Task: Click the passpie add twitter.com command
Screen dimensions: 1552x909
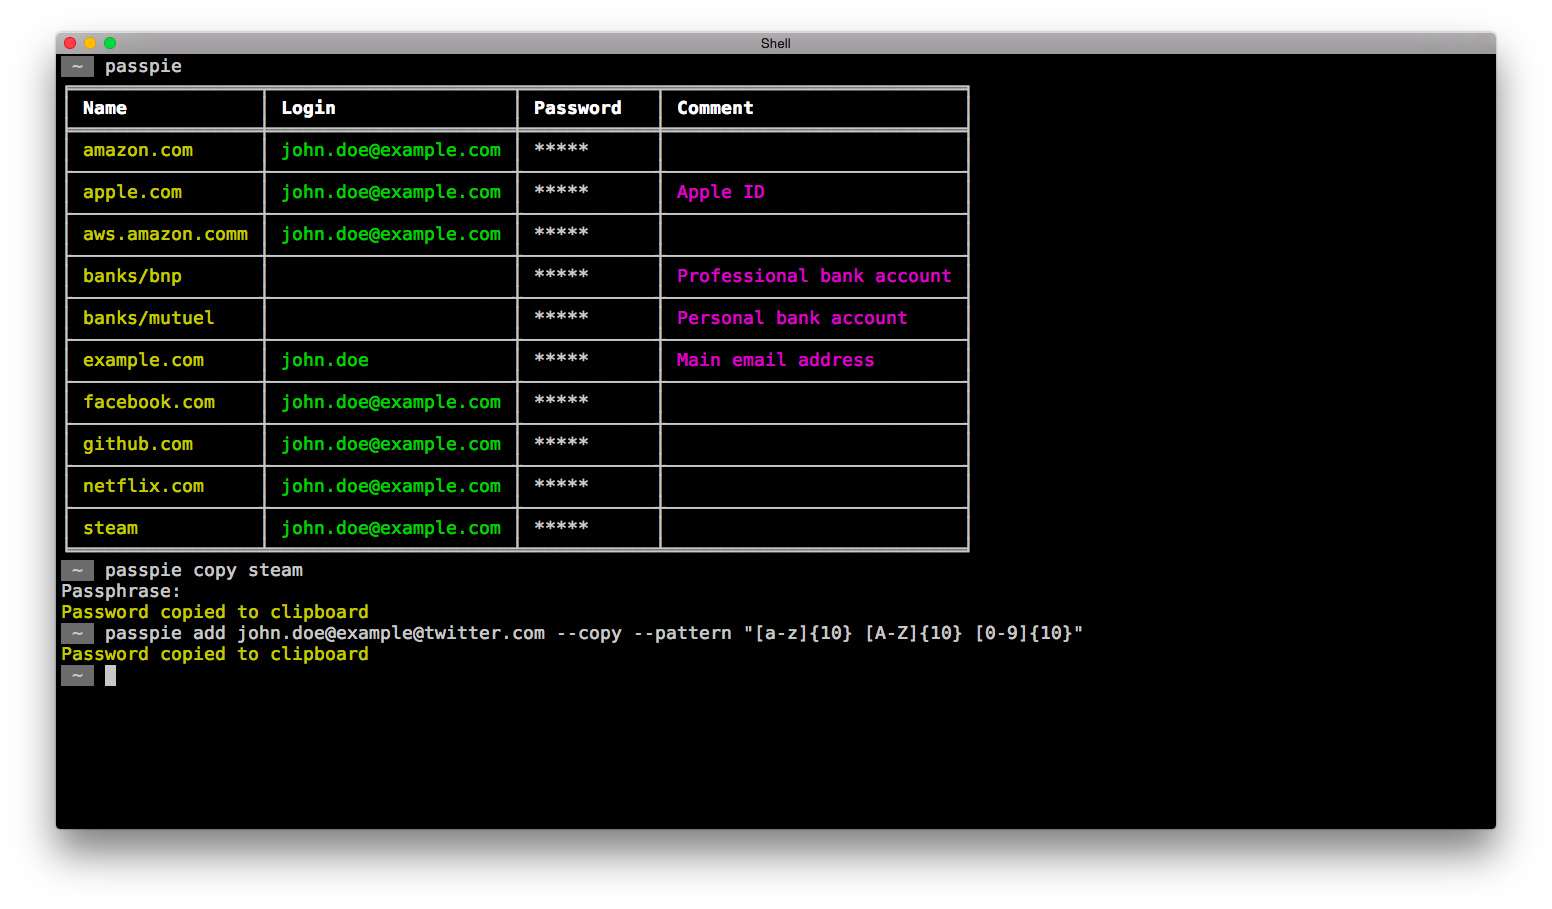Action: 594,633
